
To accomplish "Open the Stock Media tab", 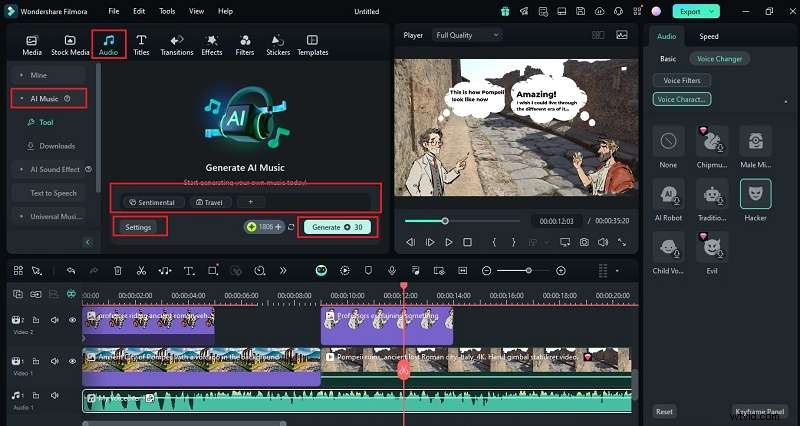I will pos(70,45).
